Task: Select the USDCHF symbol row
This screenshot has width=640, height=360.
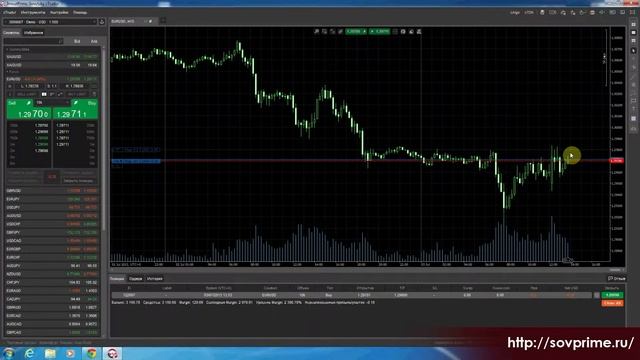Action: (51, 224)
